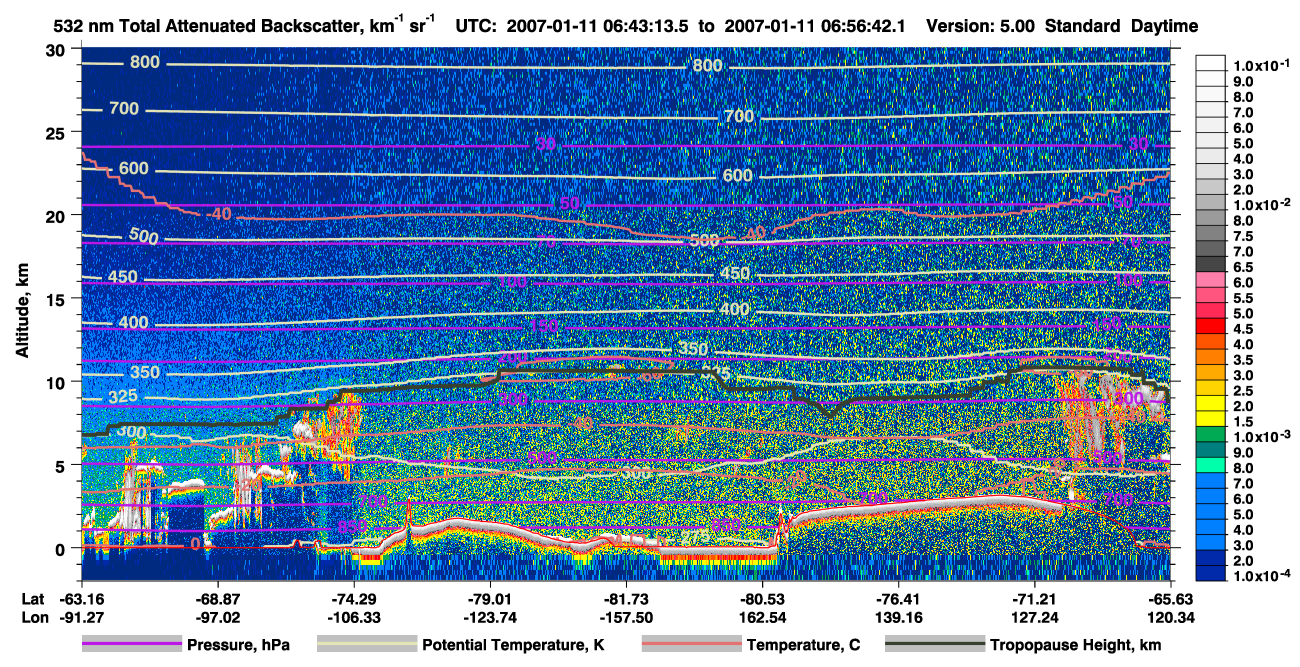This screenshot has height=667, width=1300.
Task: Click the dark Tropopause Height legend line sample
Action: pos(934,645)
